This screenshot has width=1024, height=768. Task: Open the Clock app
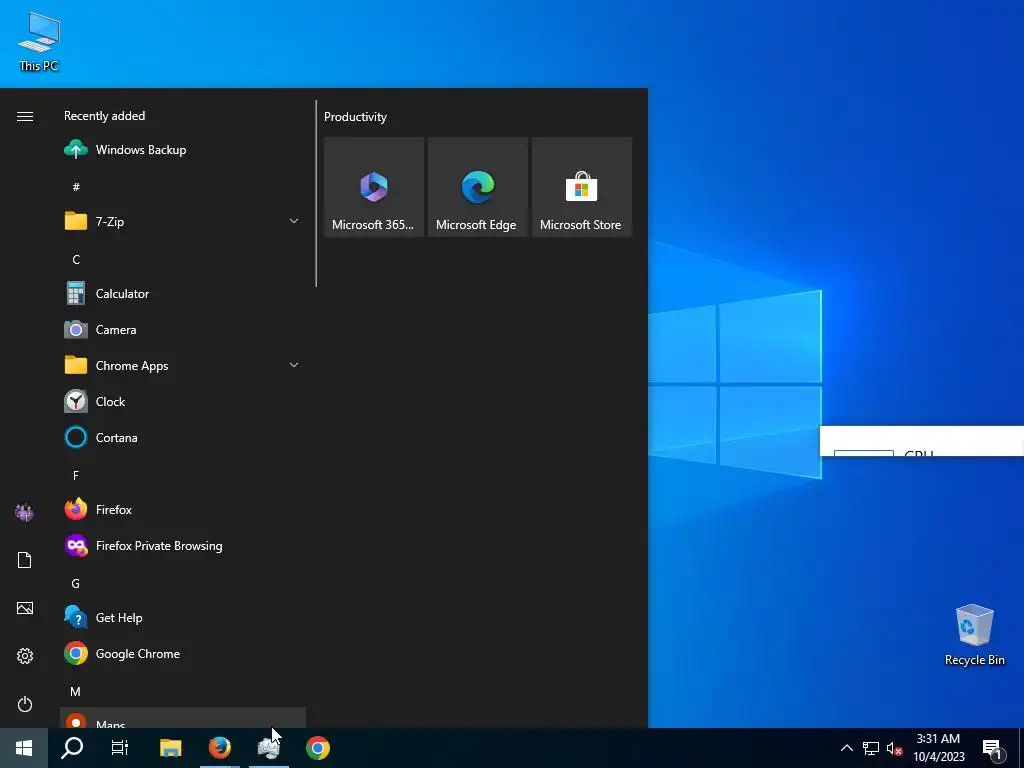click(182, 402)
